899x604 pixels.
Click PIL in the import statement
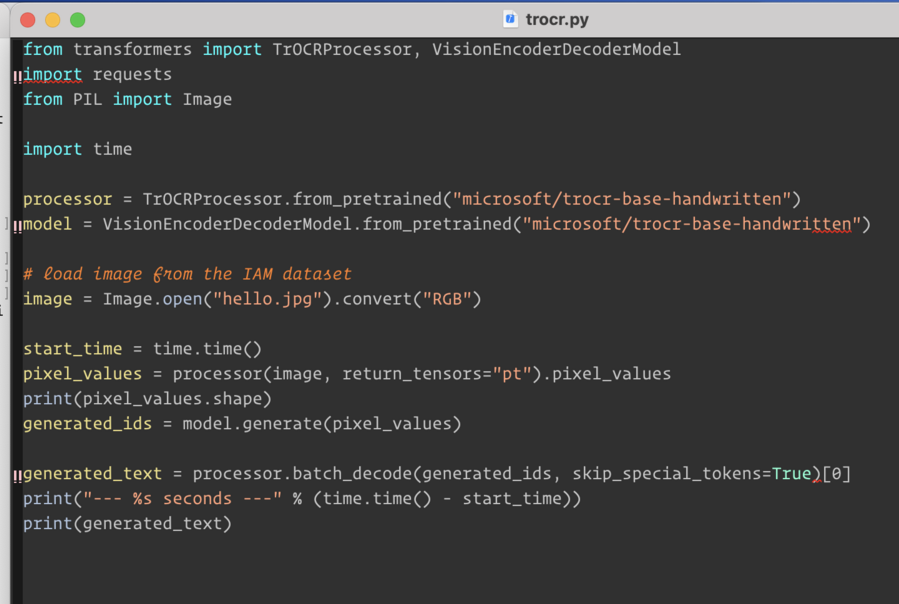point(87,99)
